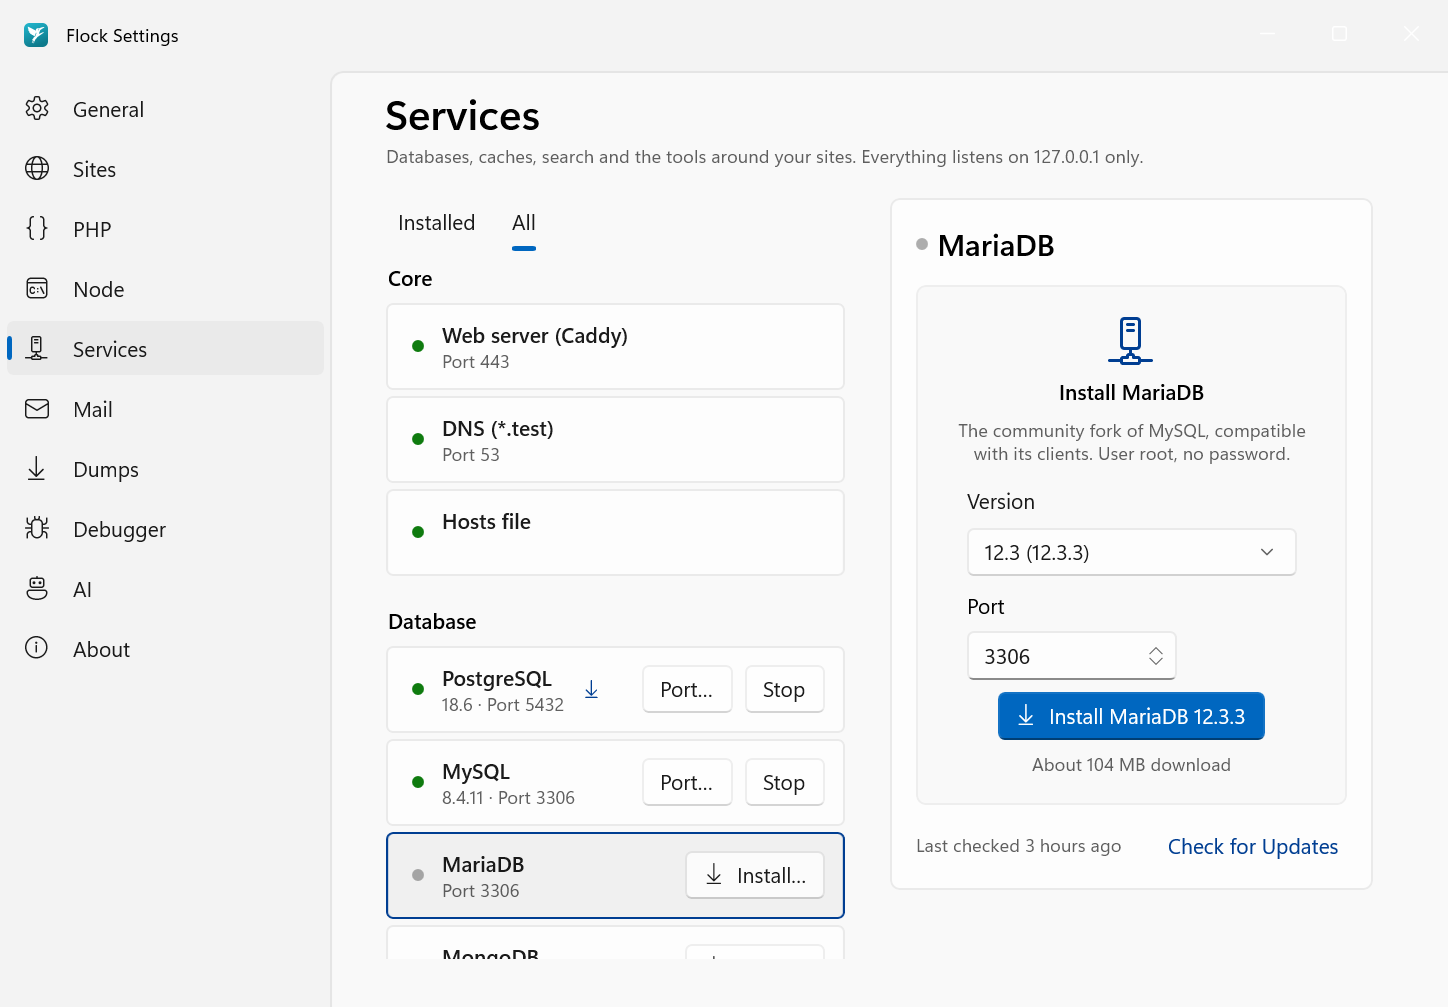This screenshot has height=1007, width=1448.
Task: Click the "Port 443" text
Action: [x=476, y=362]
